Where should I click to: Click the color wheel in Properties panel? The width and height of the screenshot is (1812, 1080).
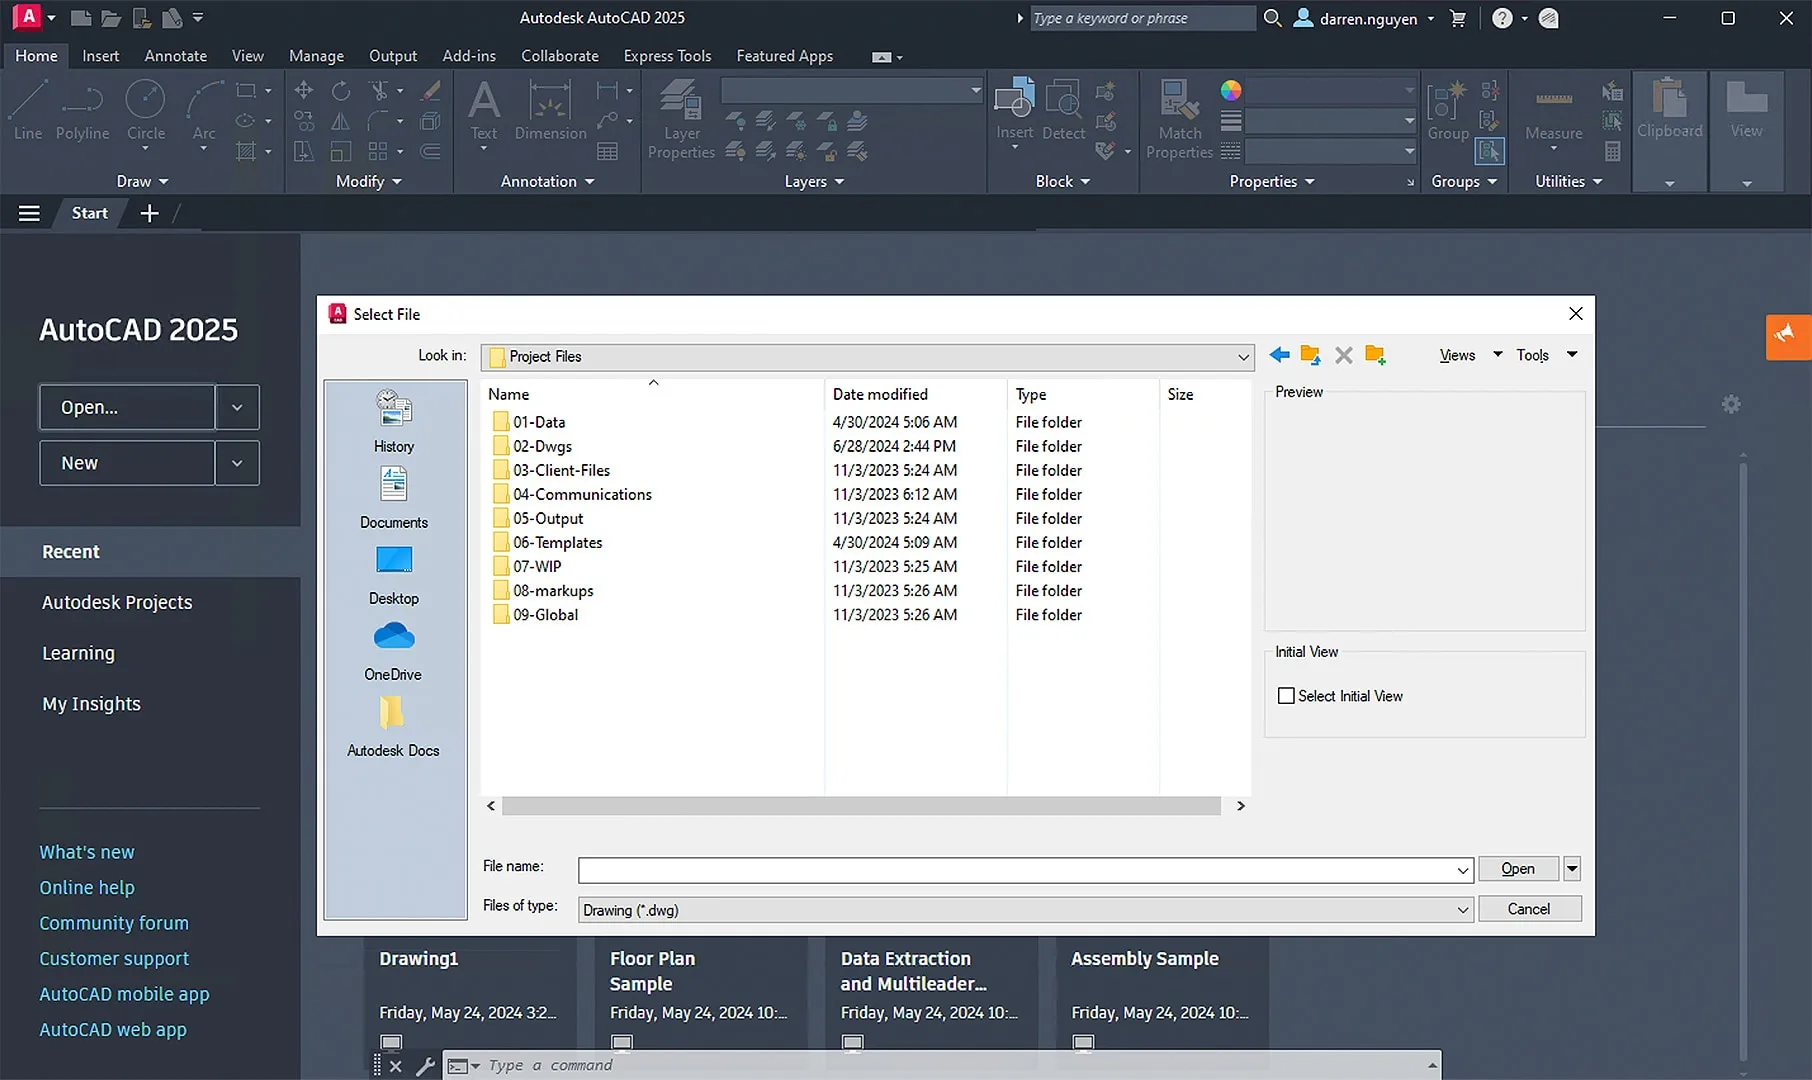(1230, 90)
